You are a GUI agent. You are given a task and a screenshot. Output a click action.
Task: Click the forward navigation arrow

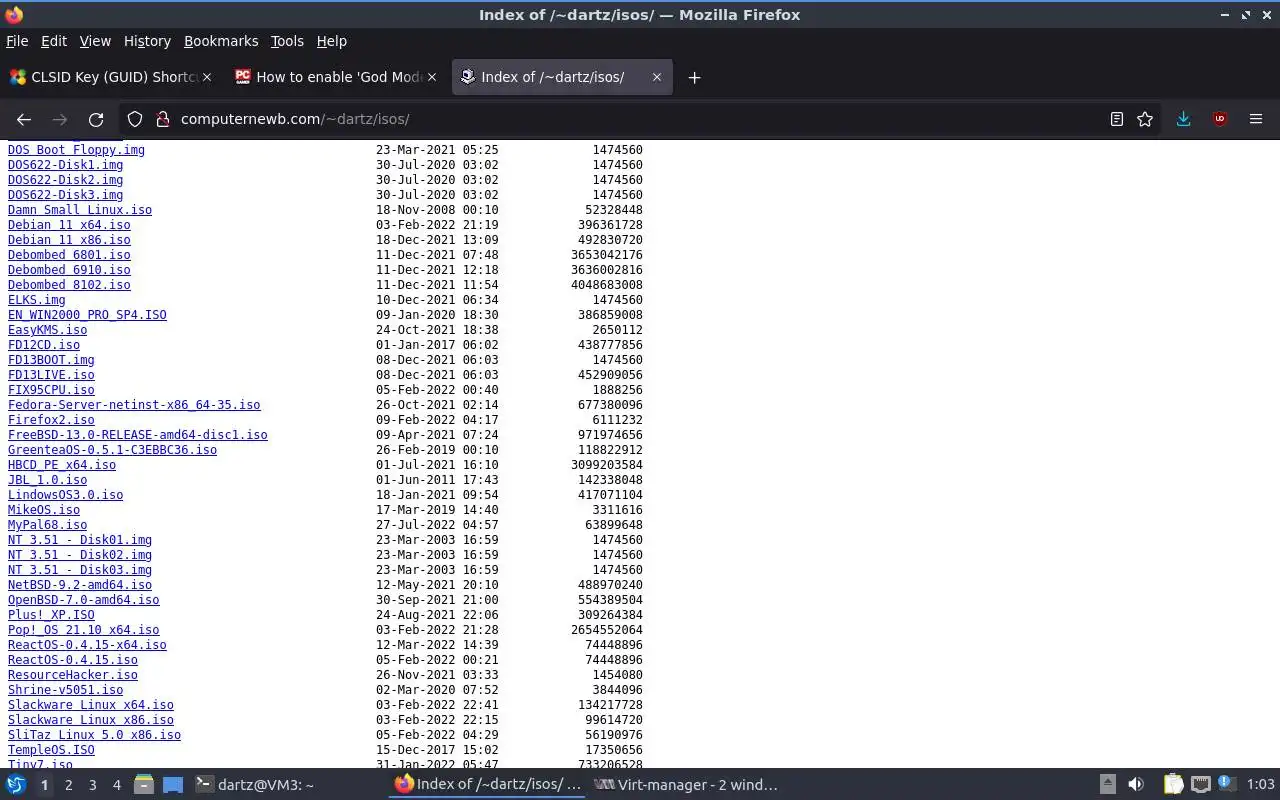60,119
